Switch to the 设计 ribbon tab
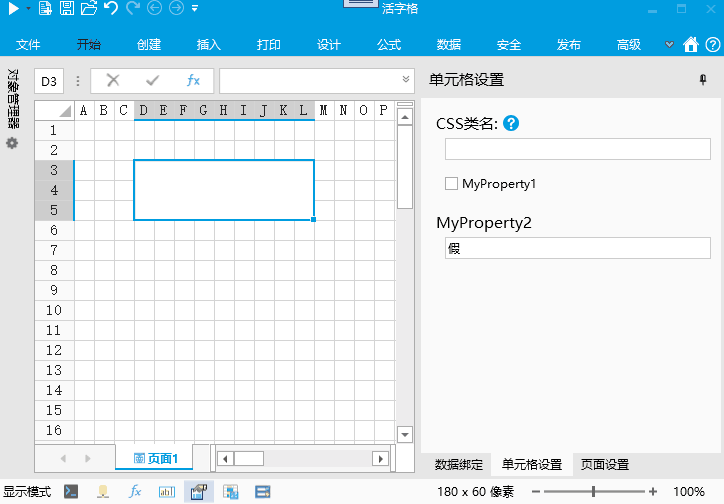The width and height of the screenshot is (724, 504). click(329, 45)
